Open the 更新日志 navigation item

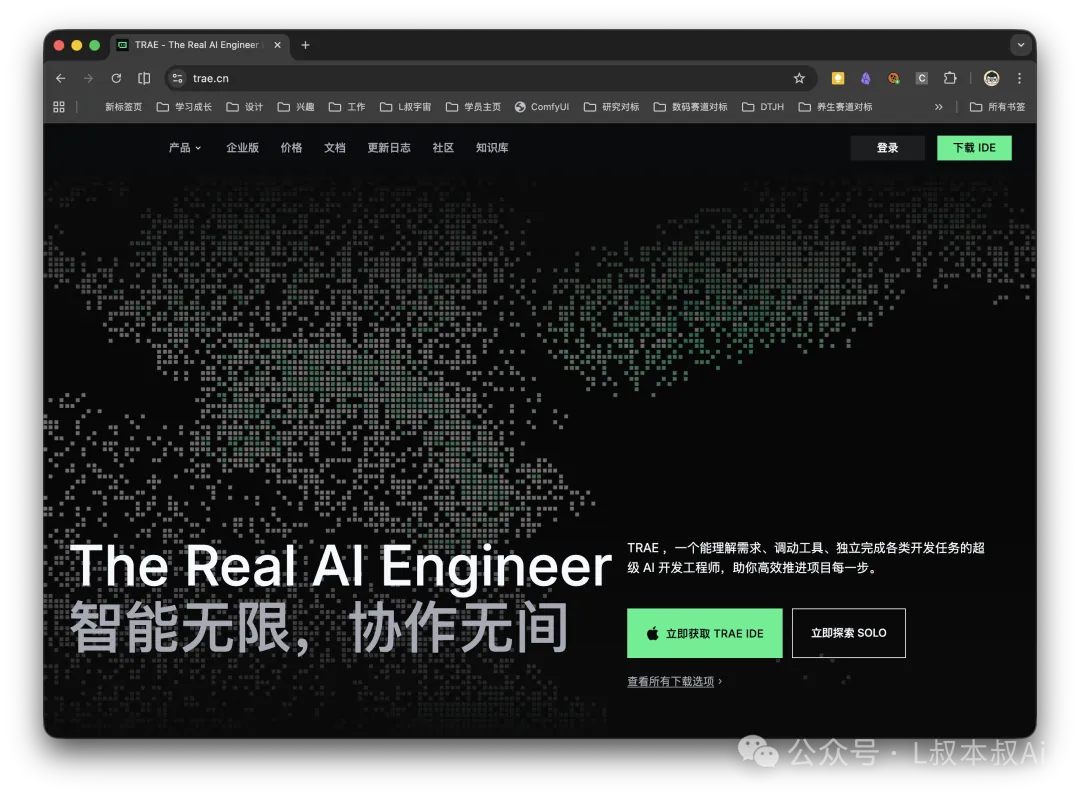click(389, 147)
